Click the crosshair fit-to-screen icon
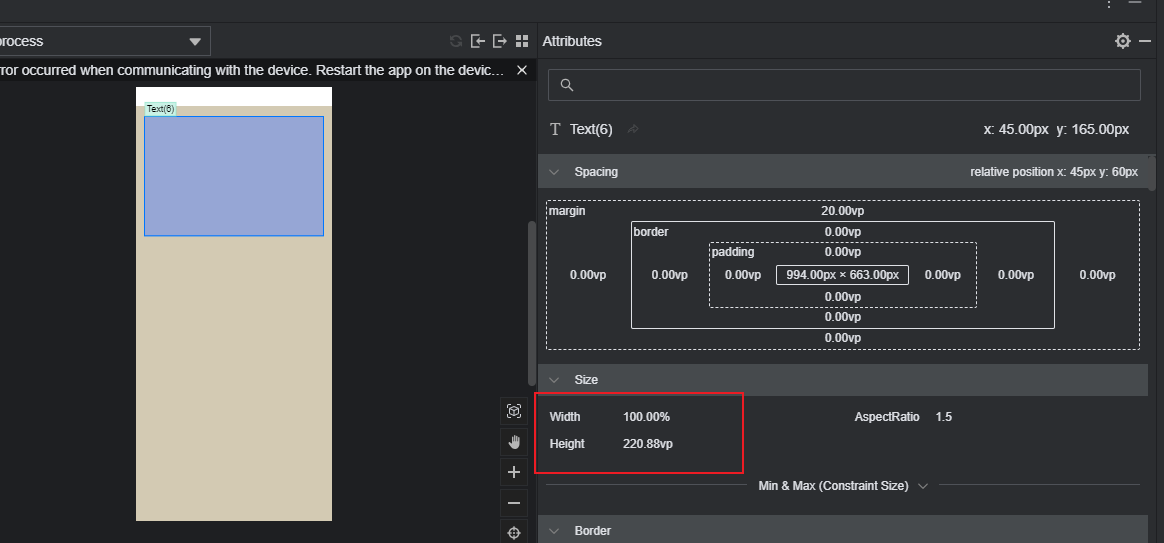The height and width of the screenshot is (543, 1164). pos(514,533)
